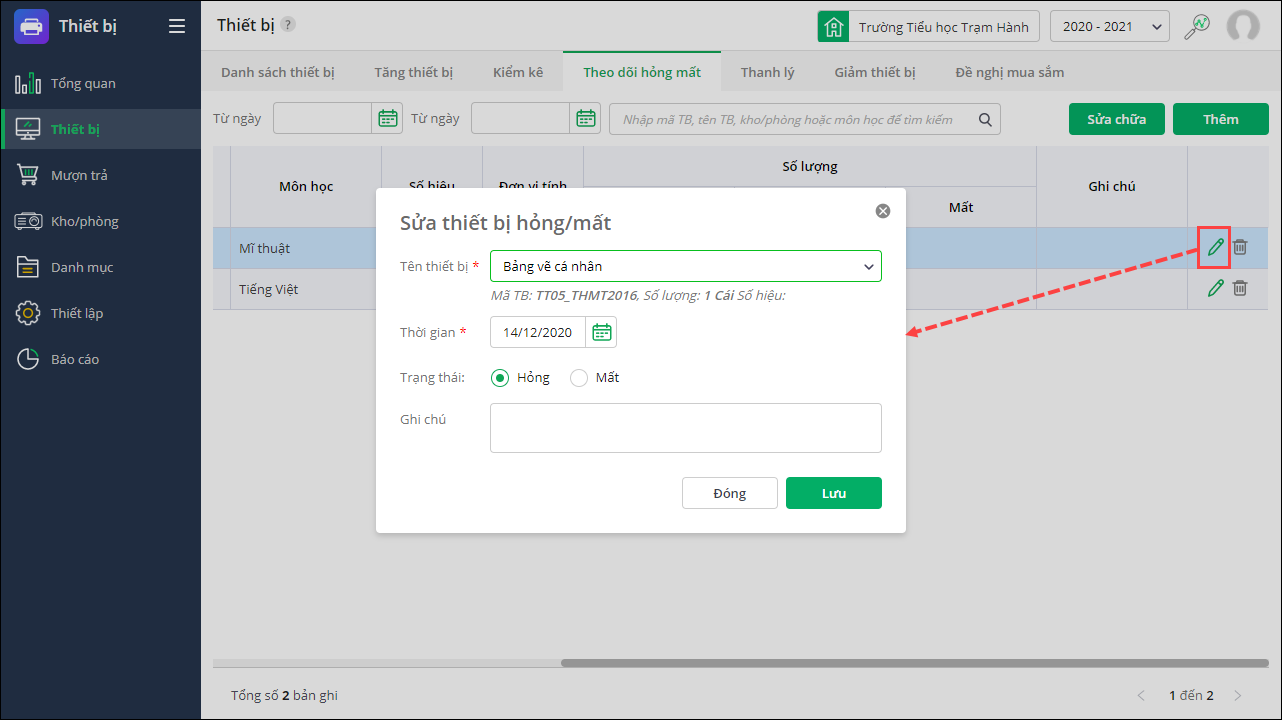The height and width of the screenshot is (720, 1282).
Task: Switch to the Kiểm kê tab
Action: (518, 72)
